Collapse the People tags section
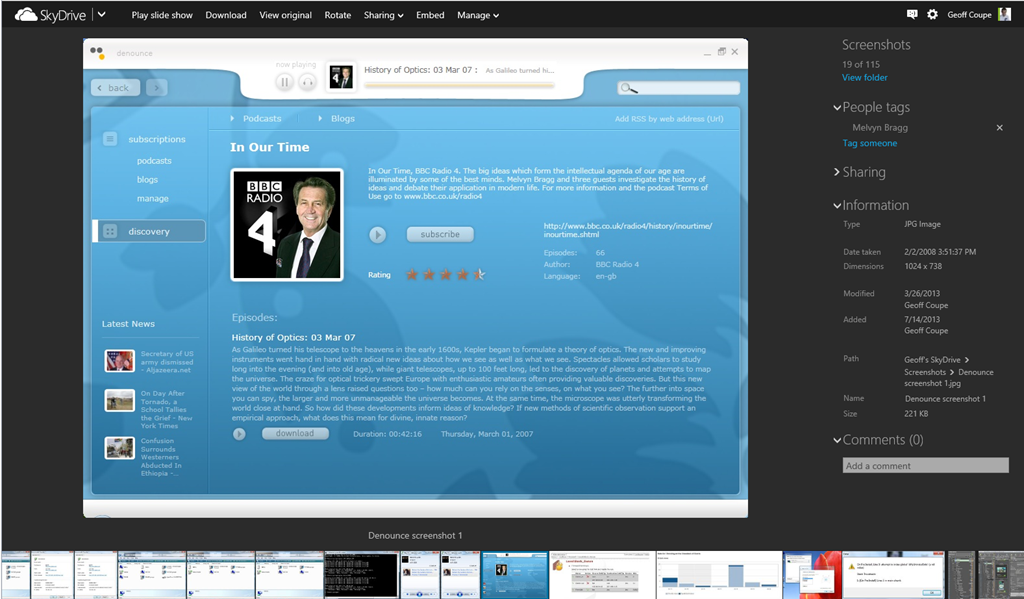Image resolution: width=1024 pixels, height=599 pixels. pyautogui.click(x=837, y=108)
